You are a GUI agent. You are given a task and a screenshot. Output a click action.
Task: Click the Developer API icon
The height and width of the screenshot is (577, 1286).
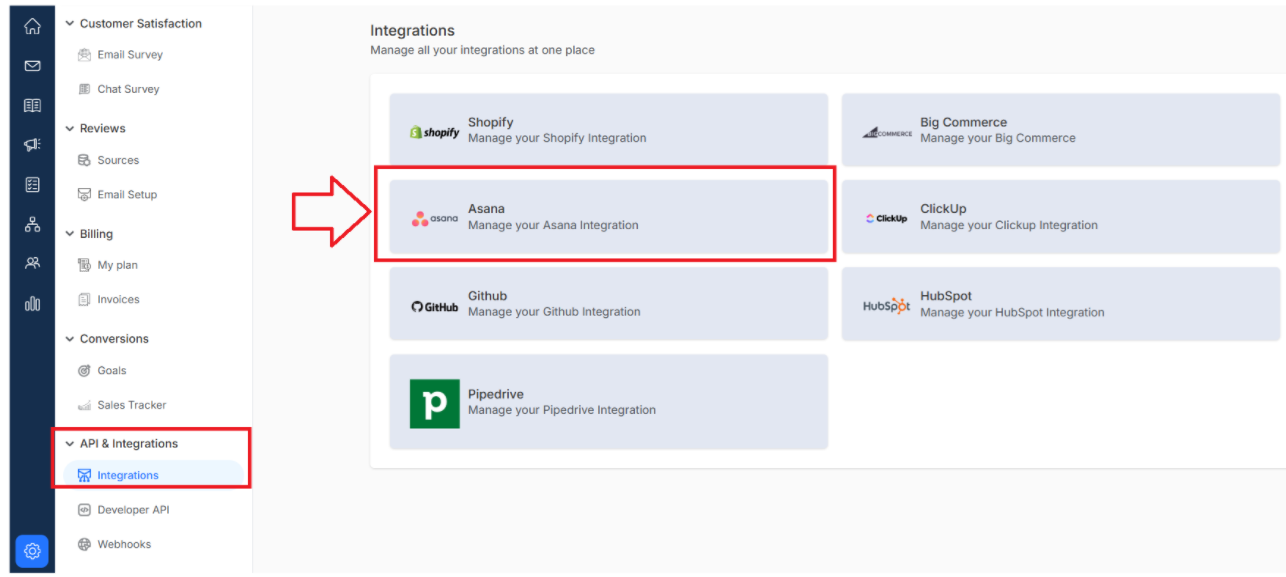click(x=85, y=510)
